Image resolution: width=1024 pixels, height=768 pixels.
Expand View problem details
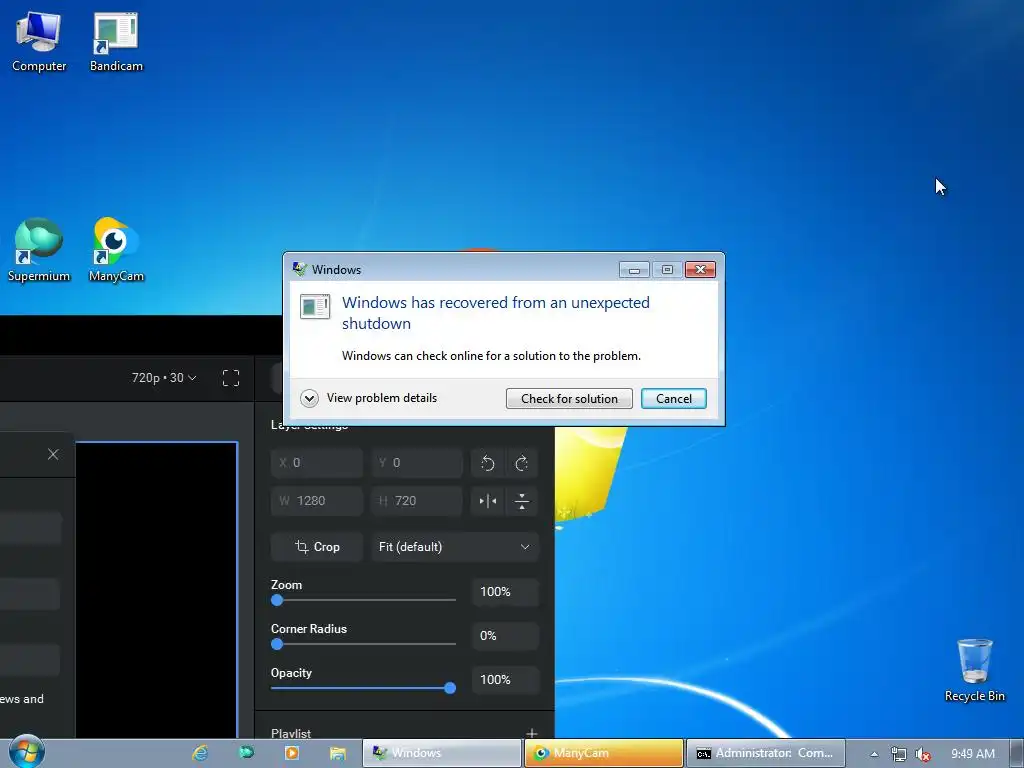(x=369, y=398)
